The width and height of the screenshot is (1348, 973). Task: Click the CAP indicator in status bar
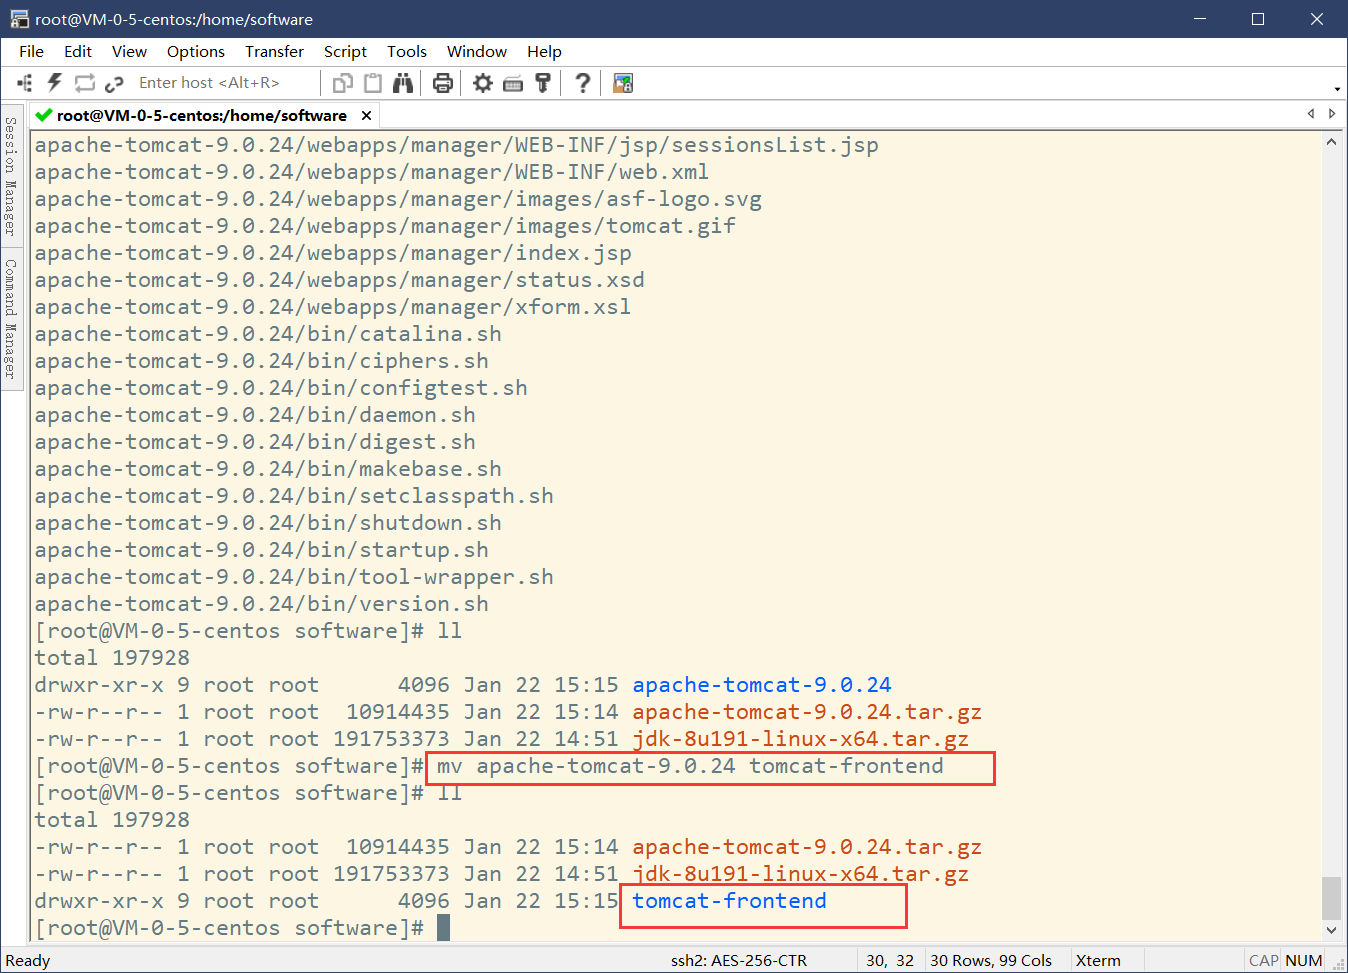click(x=1264, y=960)
